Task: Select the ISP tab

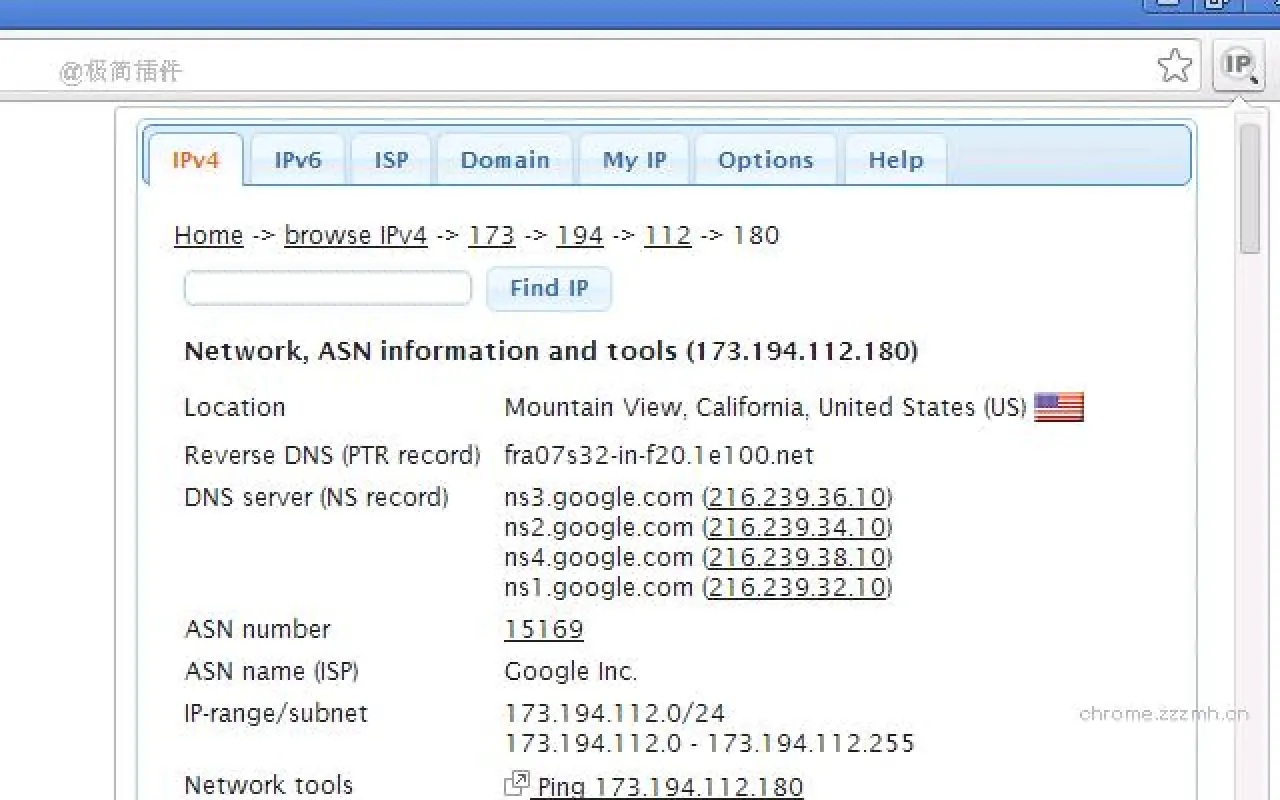Action: coord(391,160)
